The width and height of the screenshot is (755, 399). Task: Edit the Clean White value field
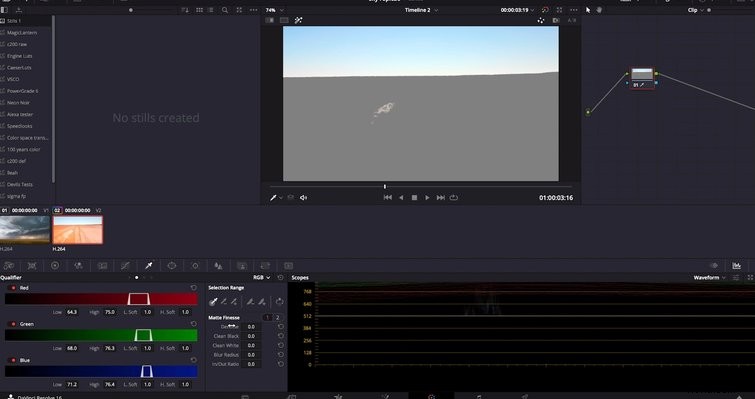tap(251, 346)
